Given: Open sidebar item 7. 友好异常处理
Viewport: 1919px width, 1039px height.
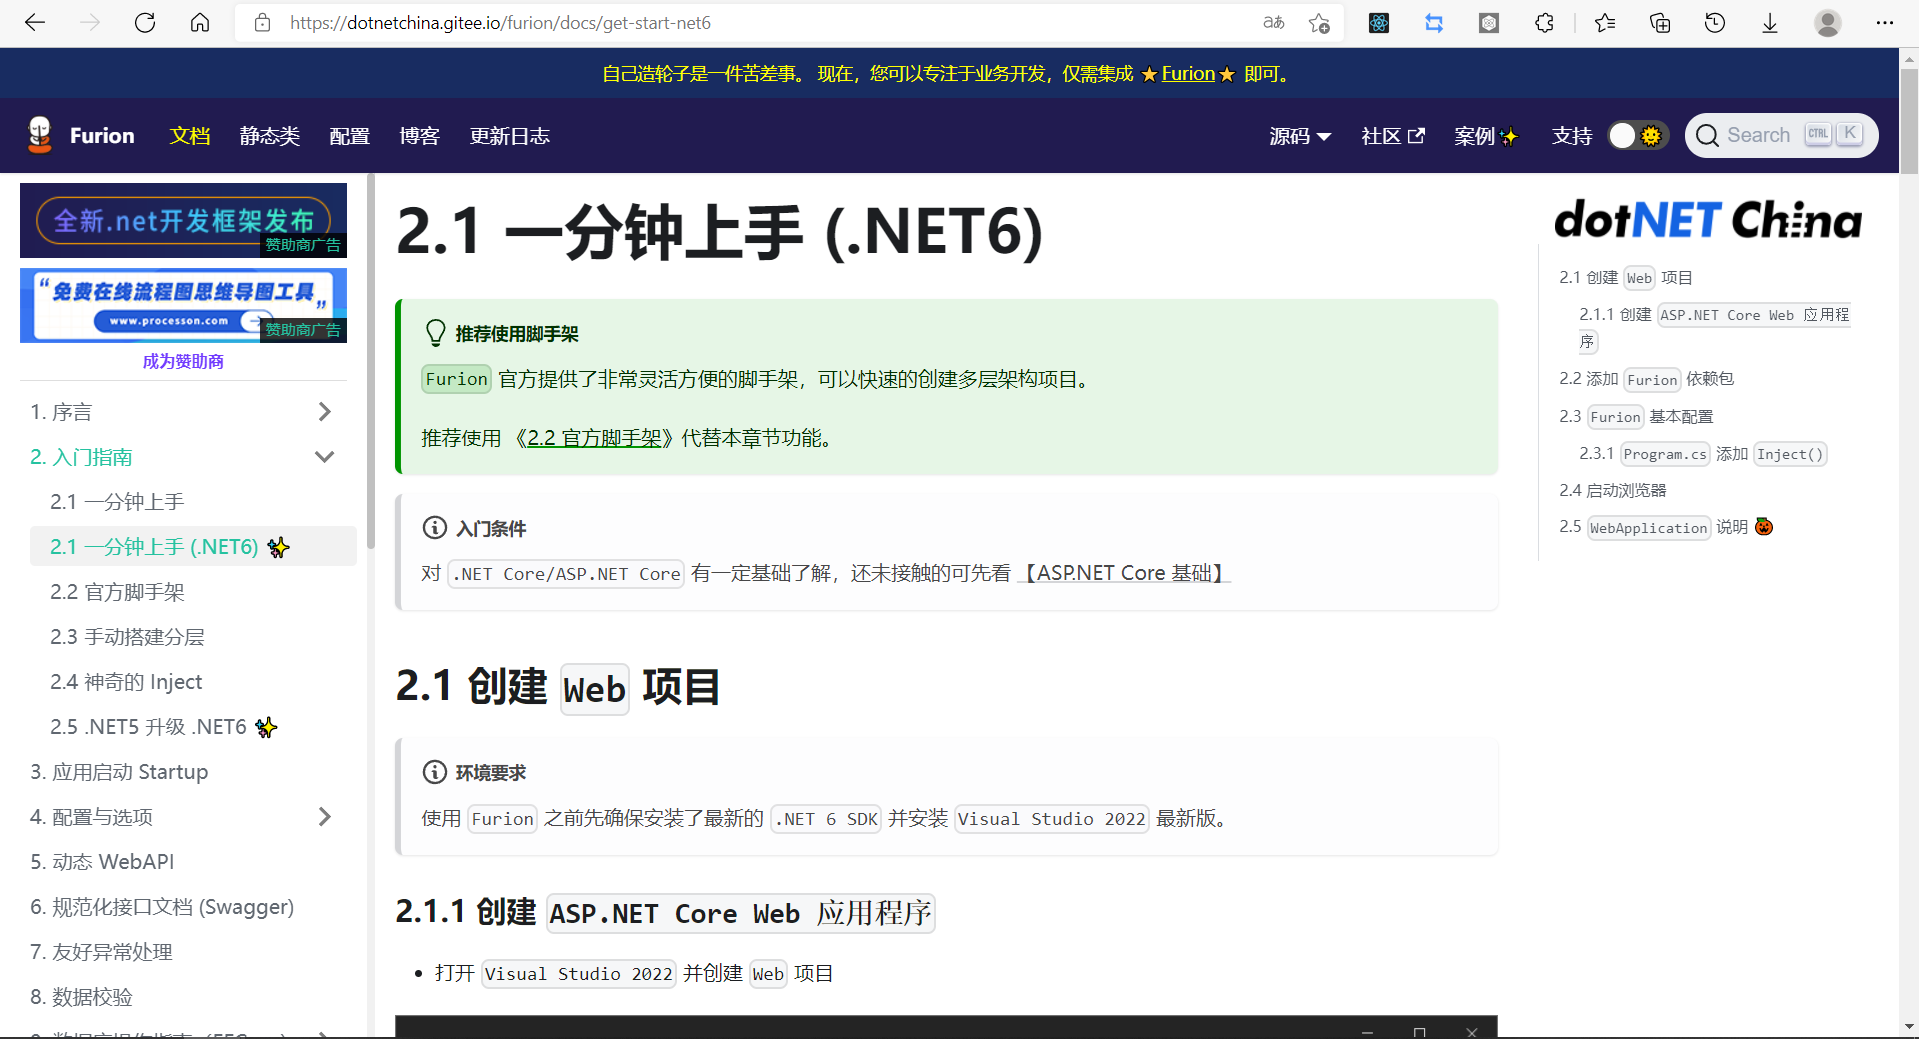Looking at the screenshot, I should pos(101,951).
